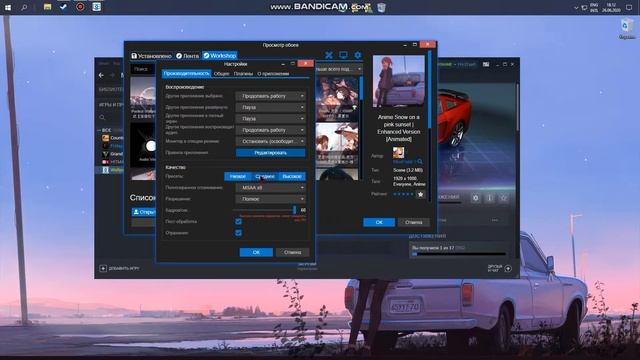The image size is (640, 360).
Task: Open notification center icon in system tray
Action: [x=629, y=7]
